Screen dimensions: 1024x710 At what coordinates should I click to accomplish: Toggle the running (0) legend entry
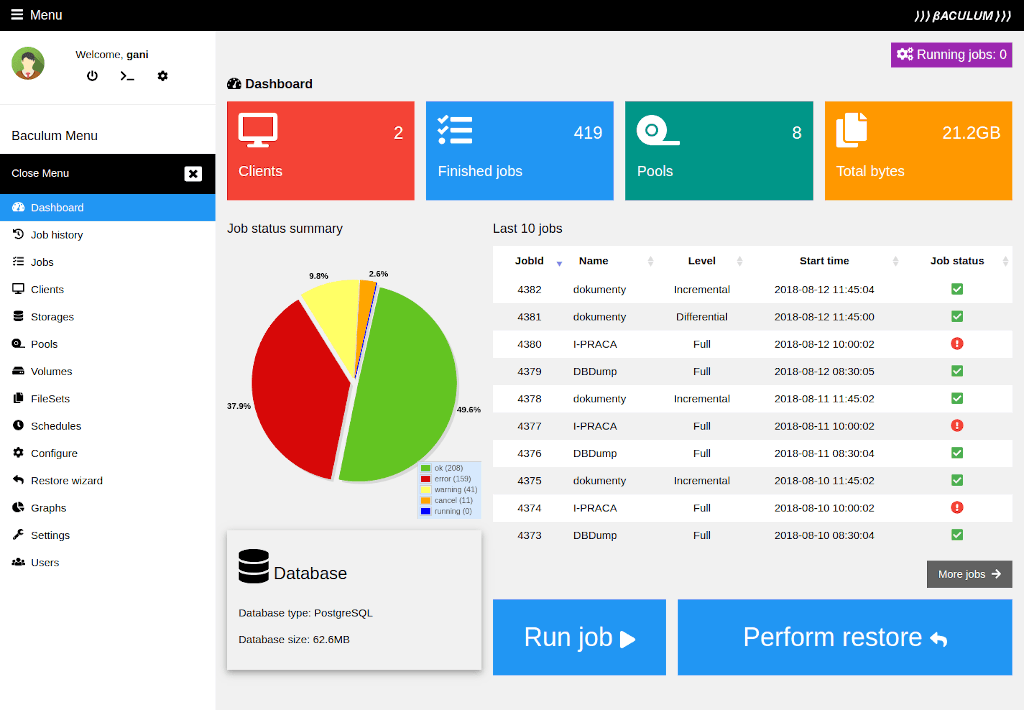pos(447,511)
